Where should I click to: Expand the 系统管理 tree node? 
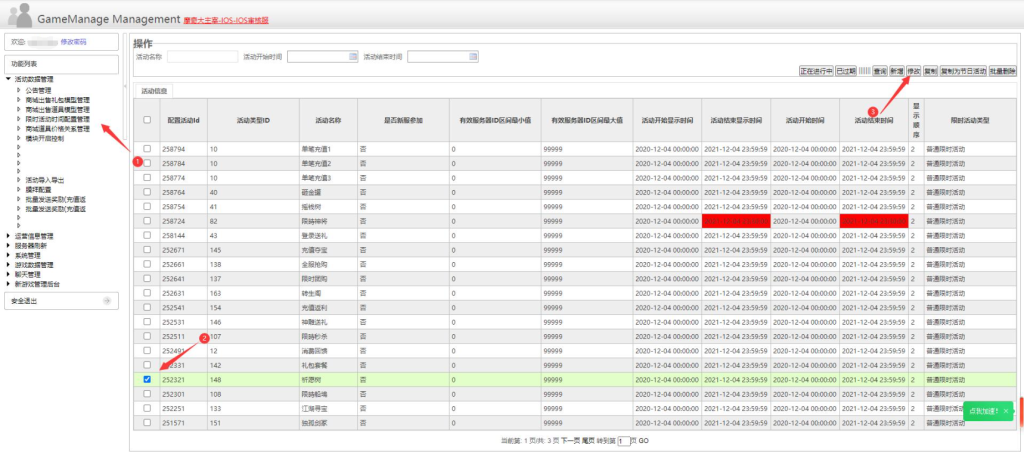(x=8, y=255)
